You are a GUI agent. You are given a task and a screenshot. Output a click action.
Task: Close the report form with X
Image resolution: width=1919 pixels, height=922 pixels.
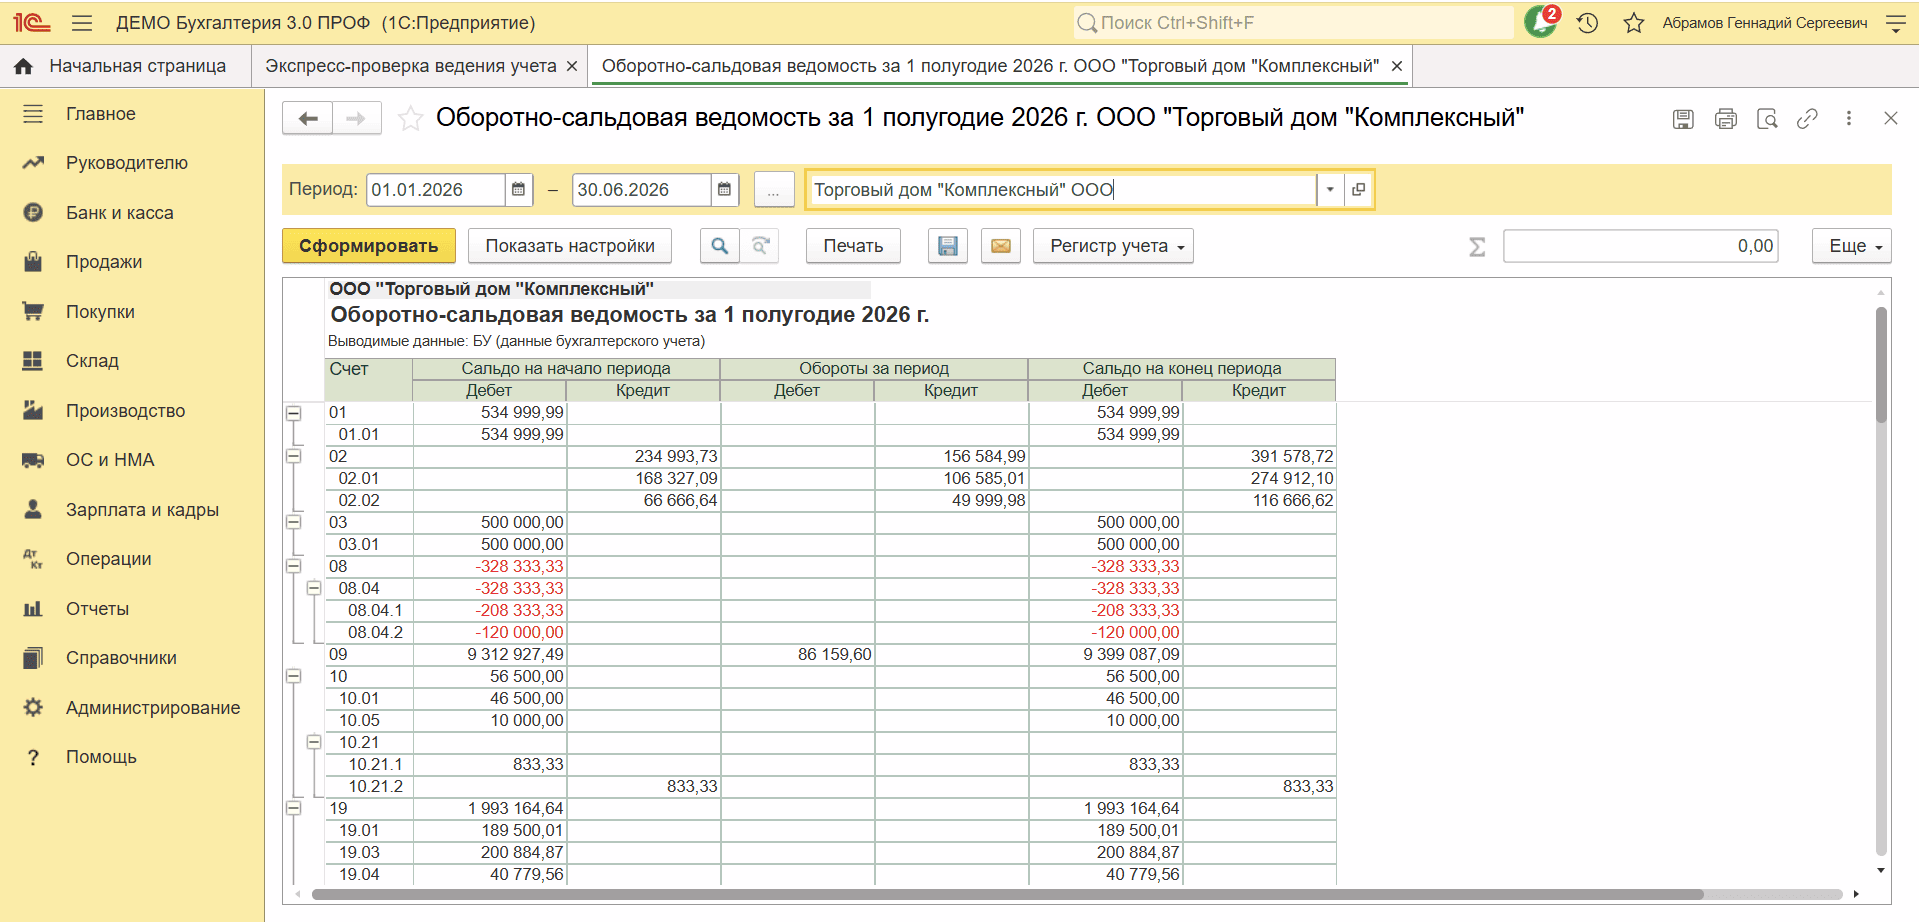[x=1890, y=118]
